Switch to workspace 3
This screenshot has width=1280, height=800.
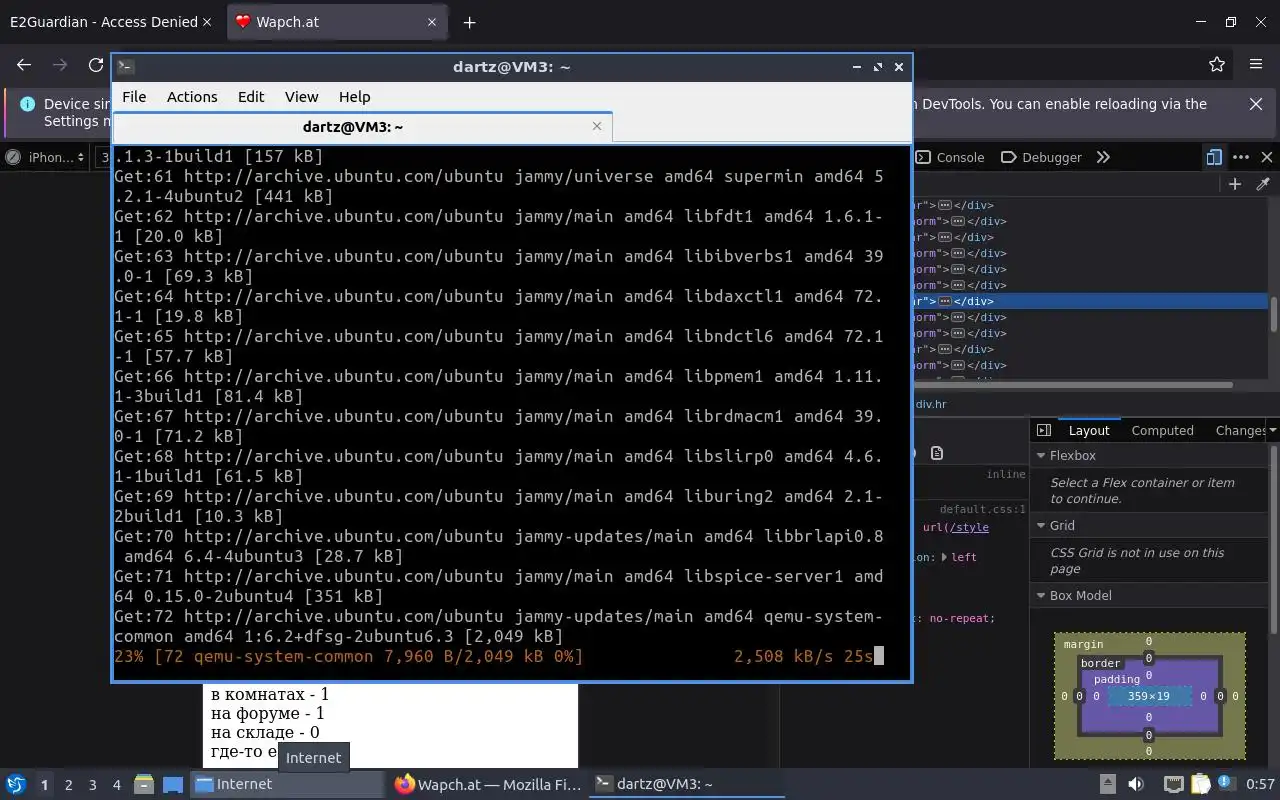tap(92, 785)
